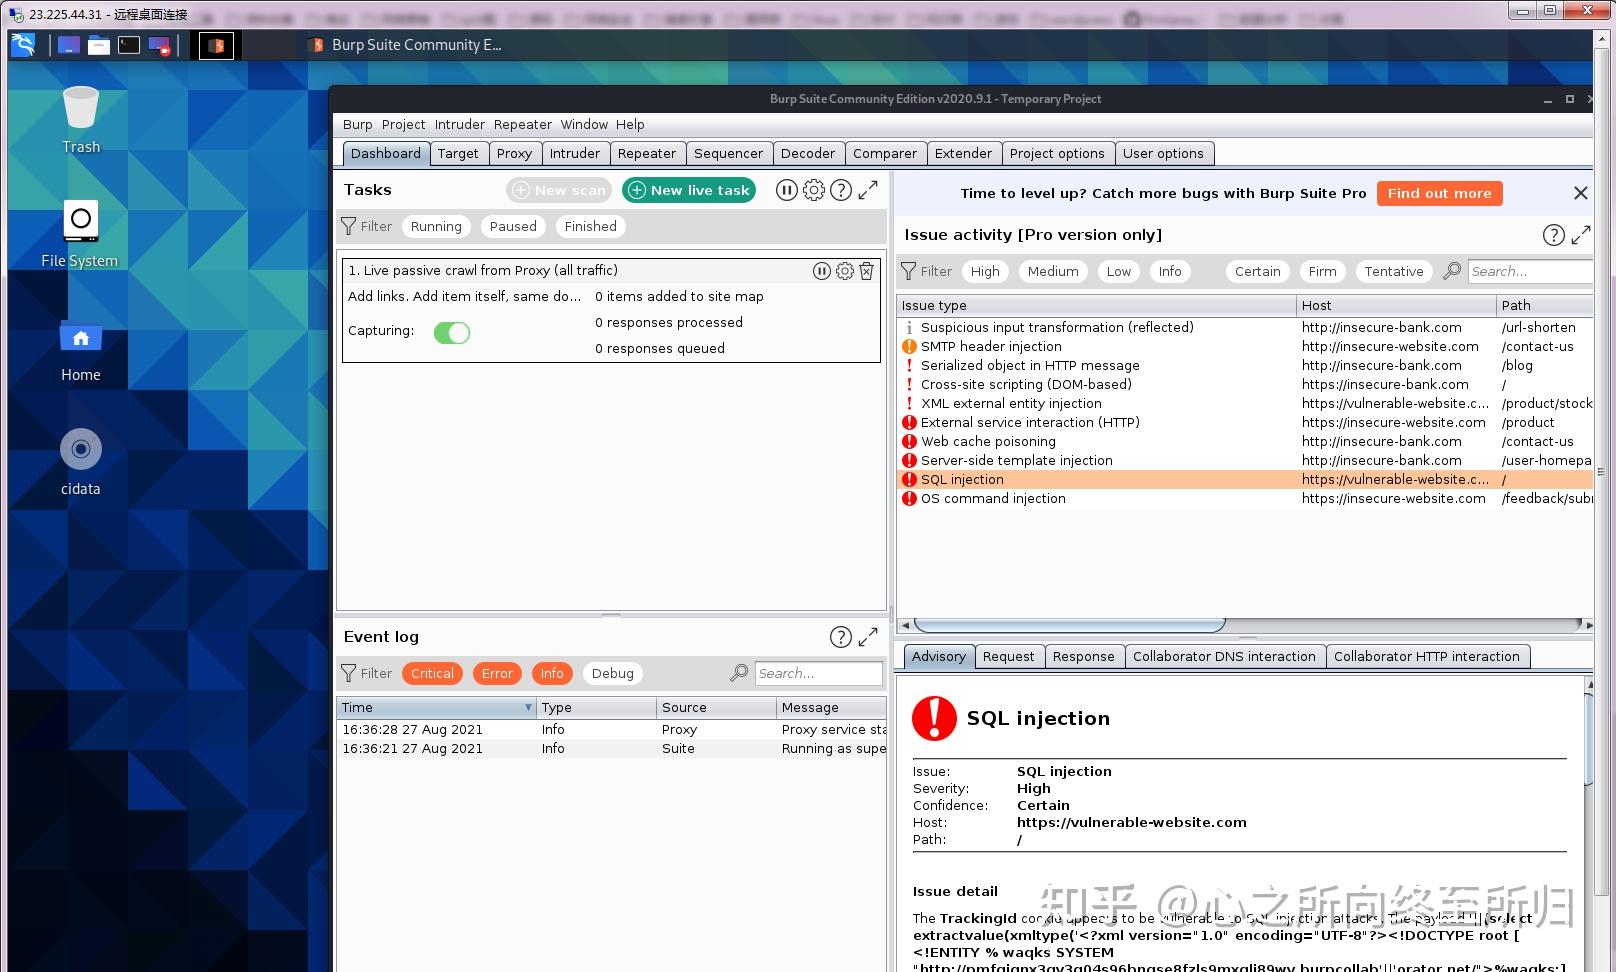1616x972 pixels.
Task: Open the cidata disc desktop icon
Action: (x=80, y=463)
